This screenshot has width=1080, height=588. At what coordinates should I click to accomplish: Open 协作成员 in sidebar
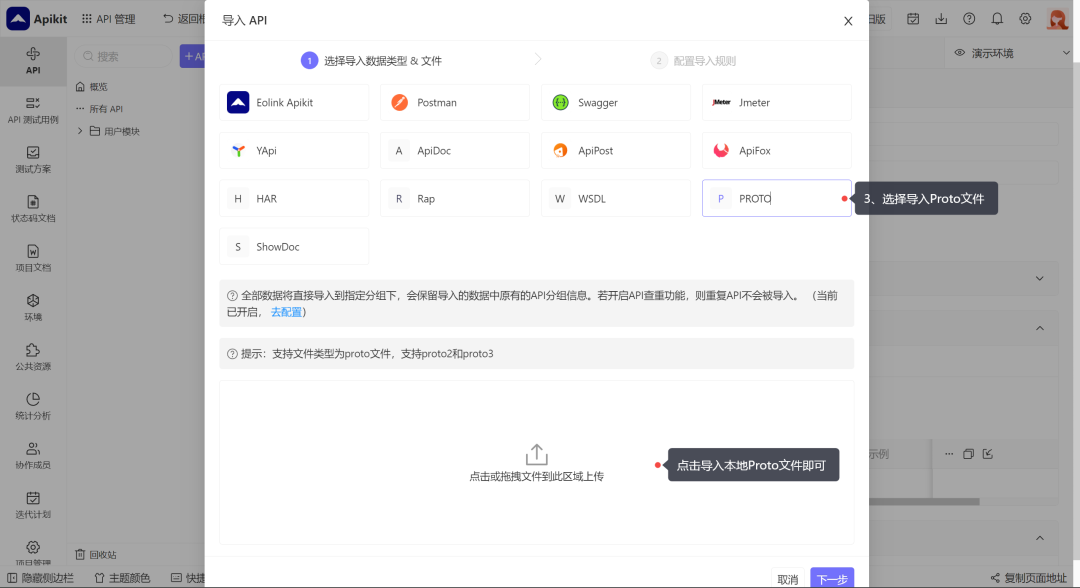tap(33, 456)
